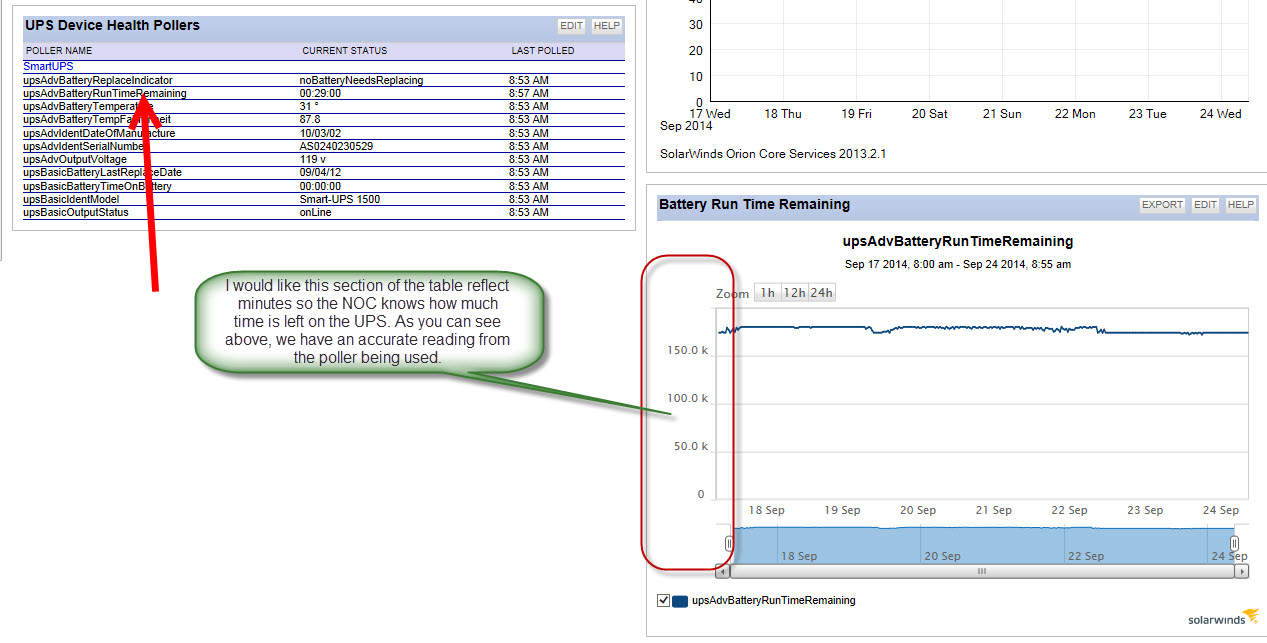
Task: Click the noBatteryNeedsReplacing status value
Action: 361,80
